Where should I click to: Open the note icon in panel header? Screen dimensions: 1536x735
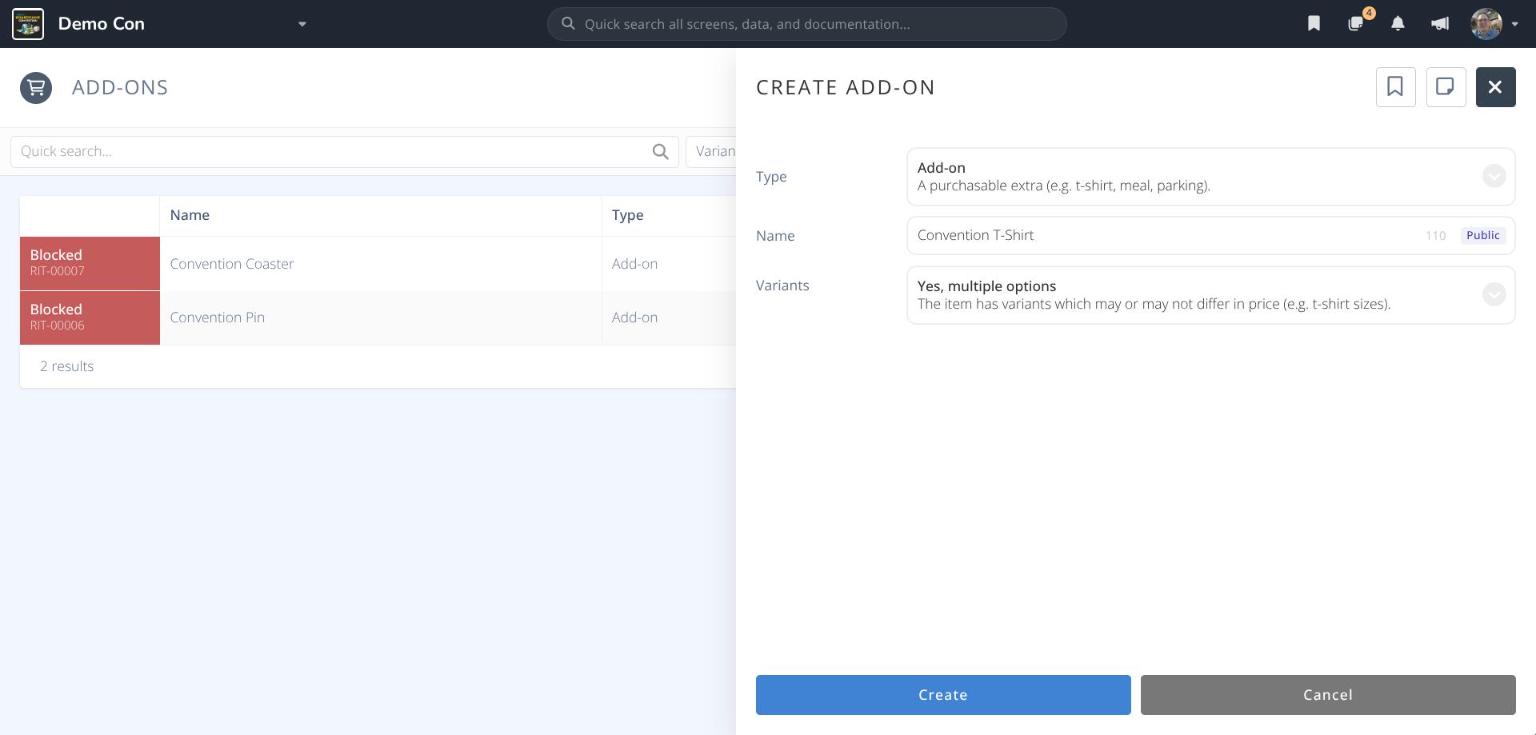pos(1445,87)
